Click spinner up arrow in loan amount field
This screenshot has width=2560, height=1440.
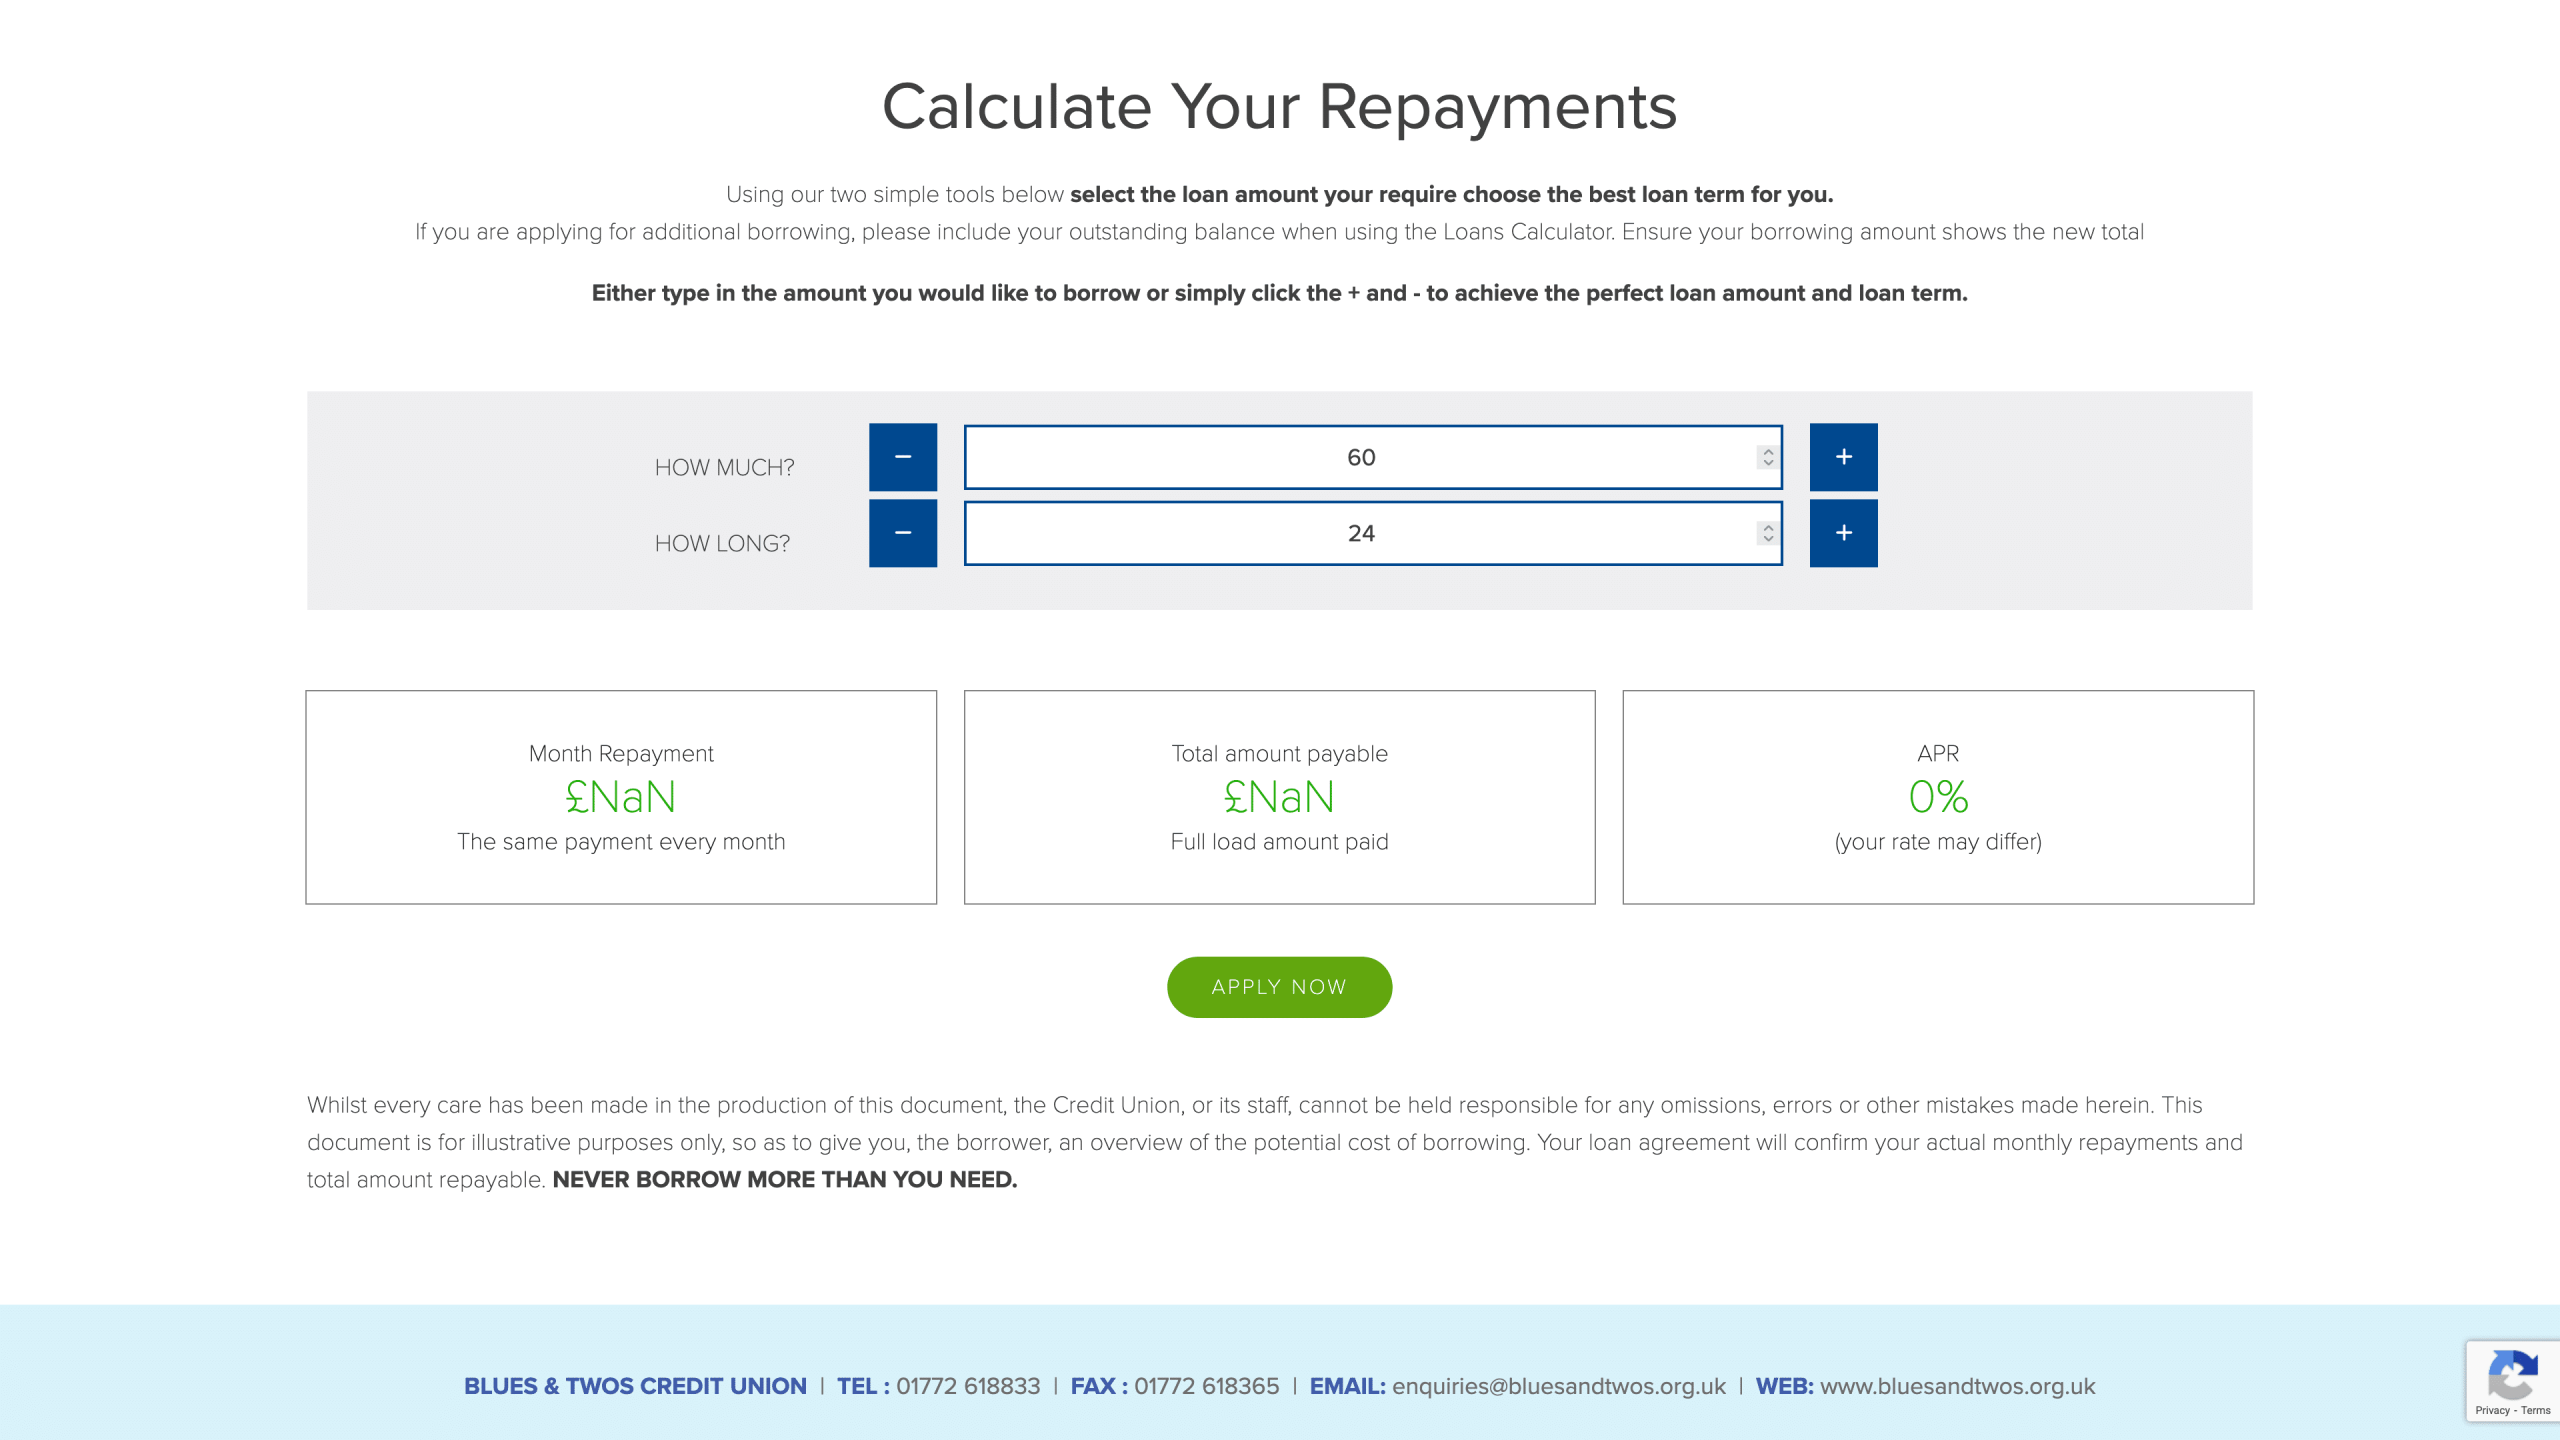pyautogui.click(x=1768, y=451)
